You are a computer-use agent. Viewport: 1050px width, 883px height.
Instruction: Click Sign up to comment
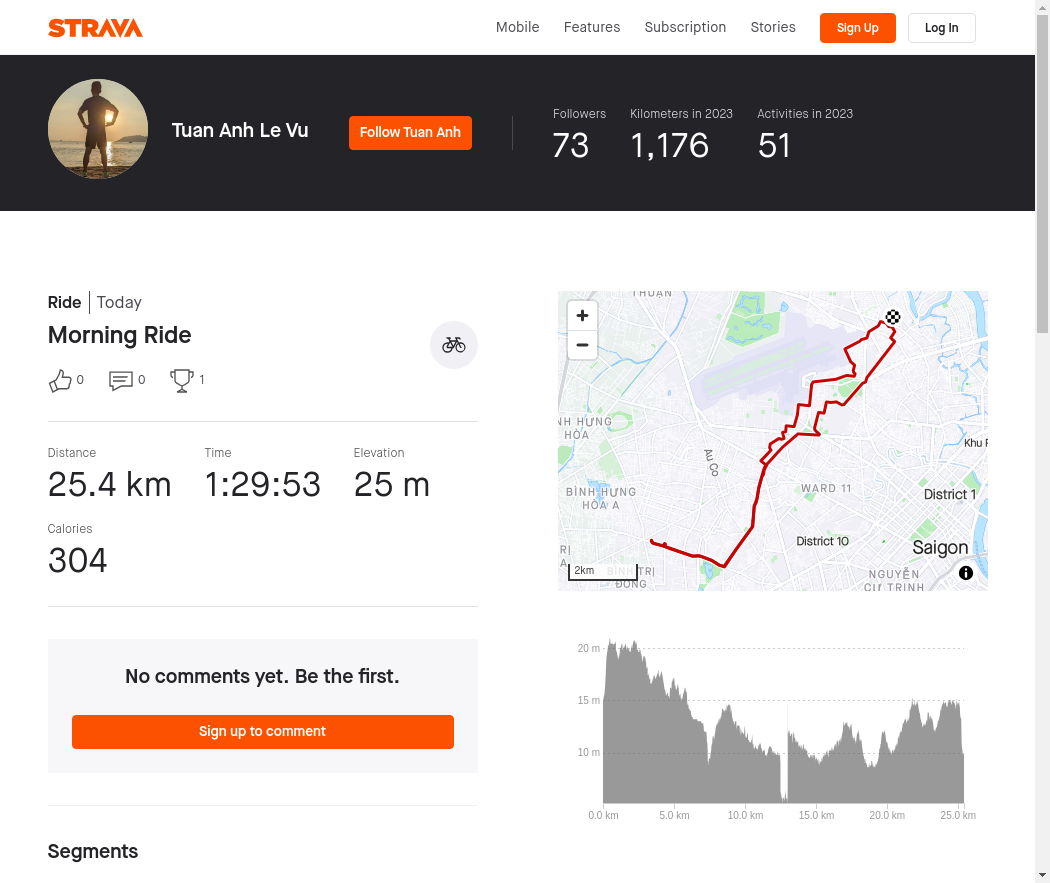(x=262, y=732)
